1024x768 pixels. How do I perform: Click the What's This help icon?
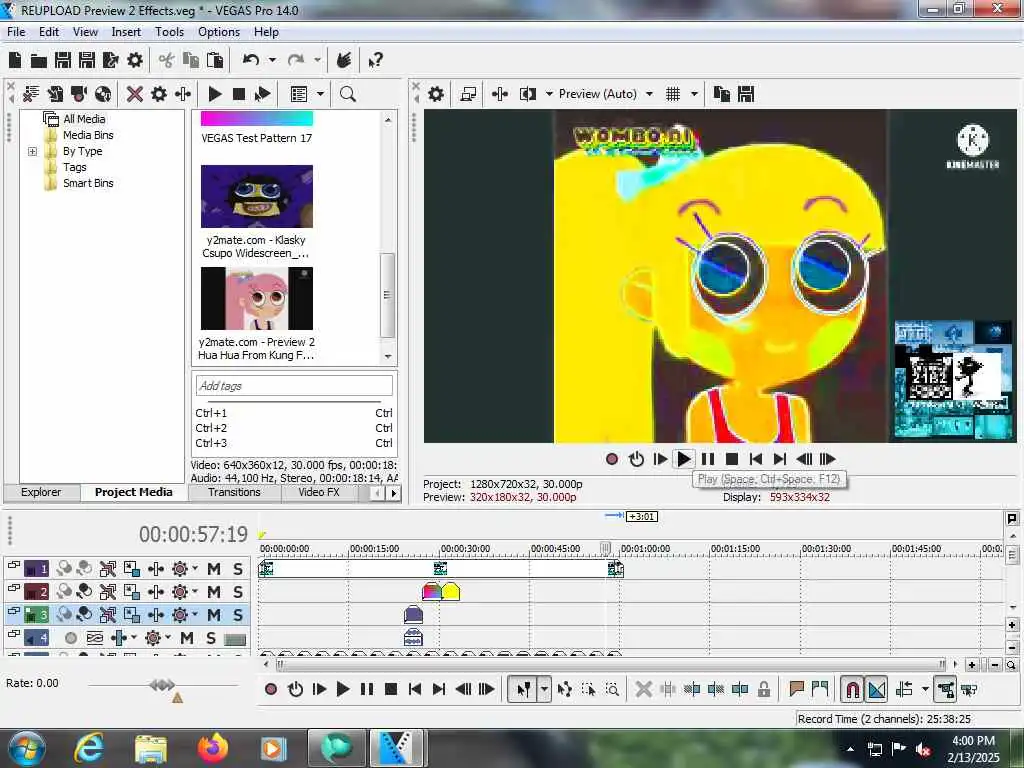375,61
